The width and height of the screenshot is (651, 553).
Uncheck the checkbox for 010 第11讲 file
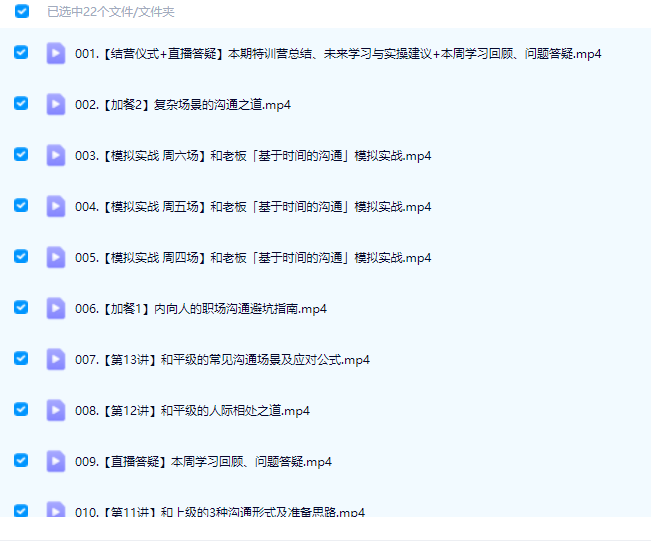[22, 510]
